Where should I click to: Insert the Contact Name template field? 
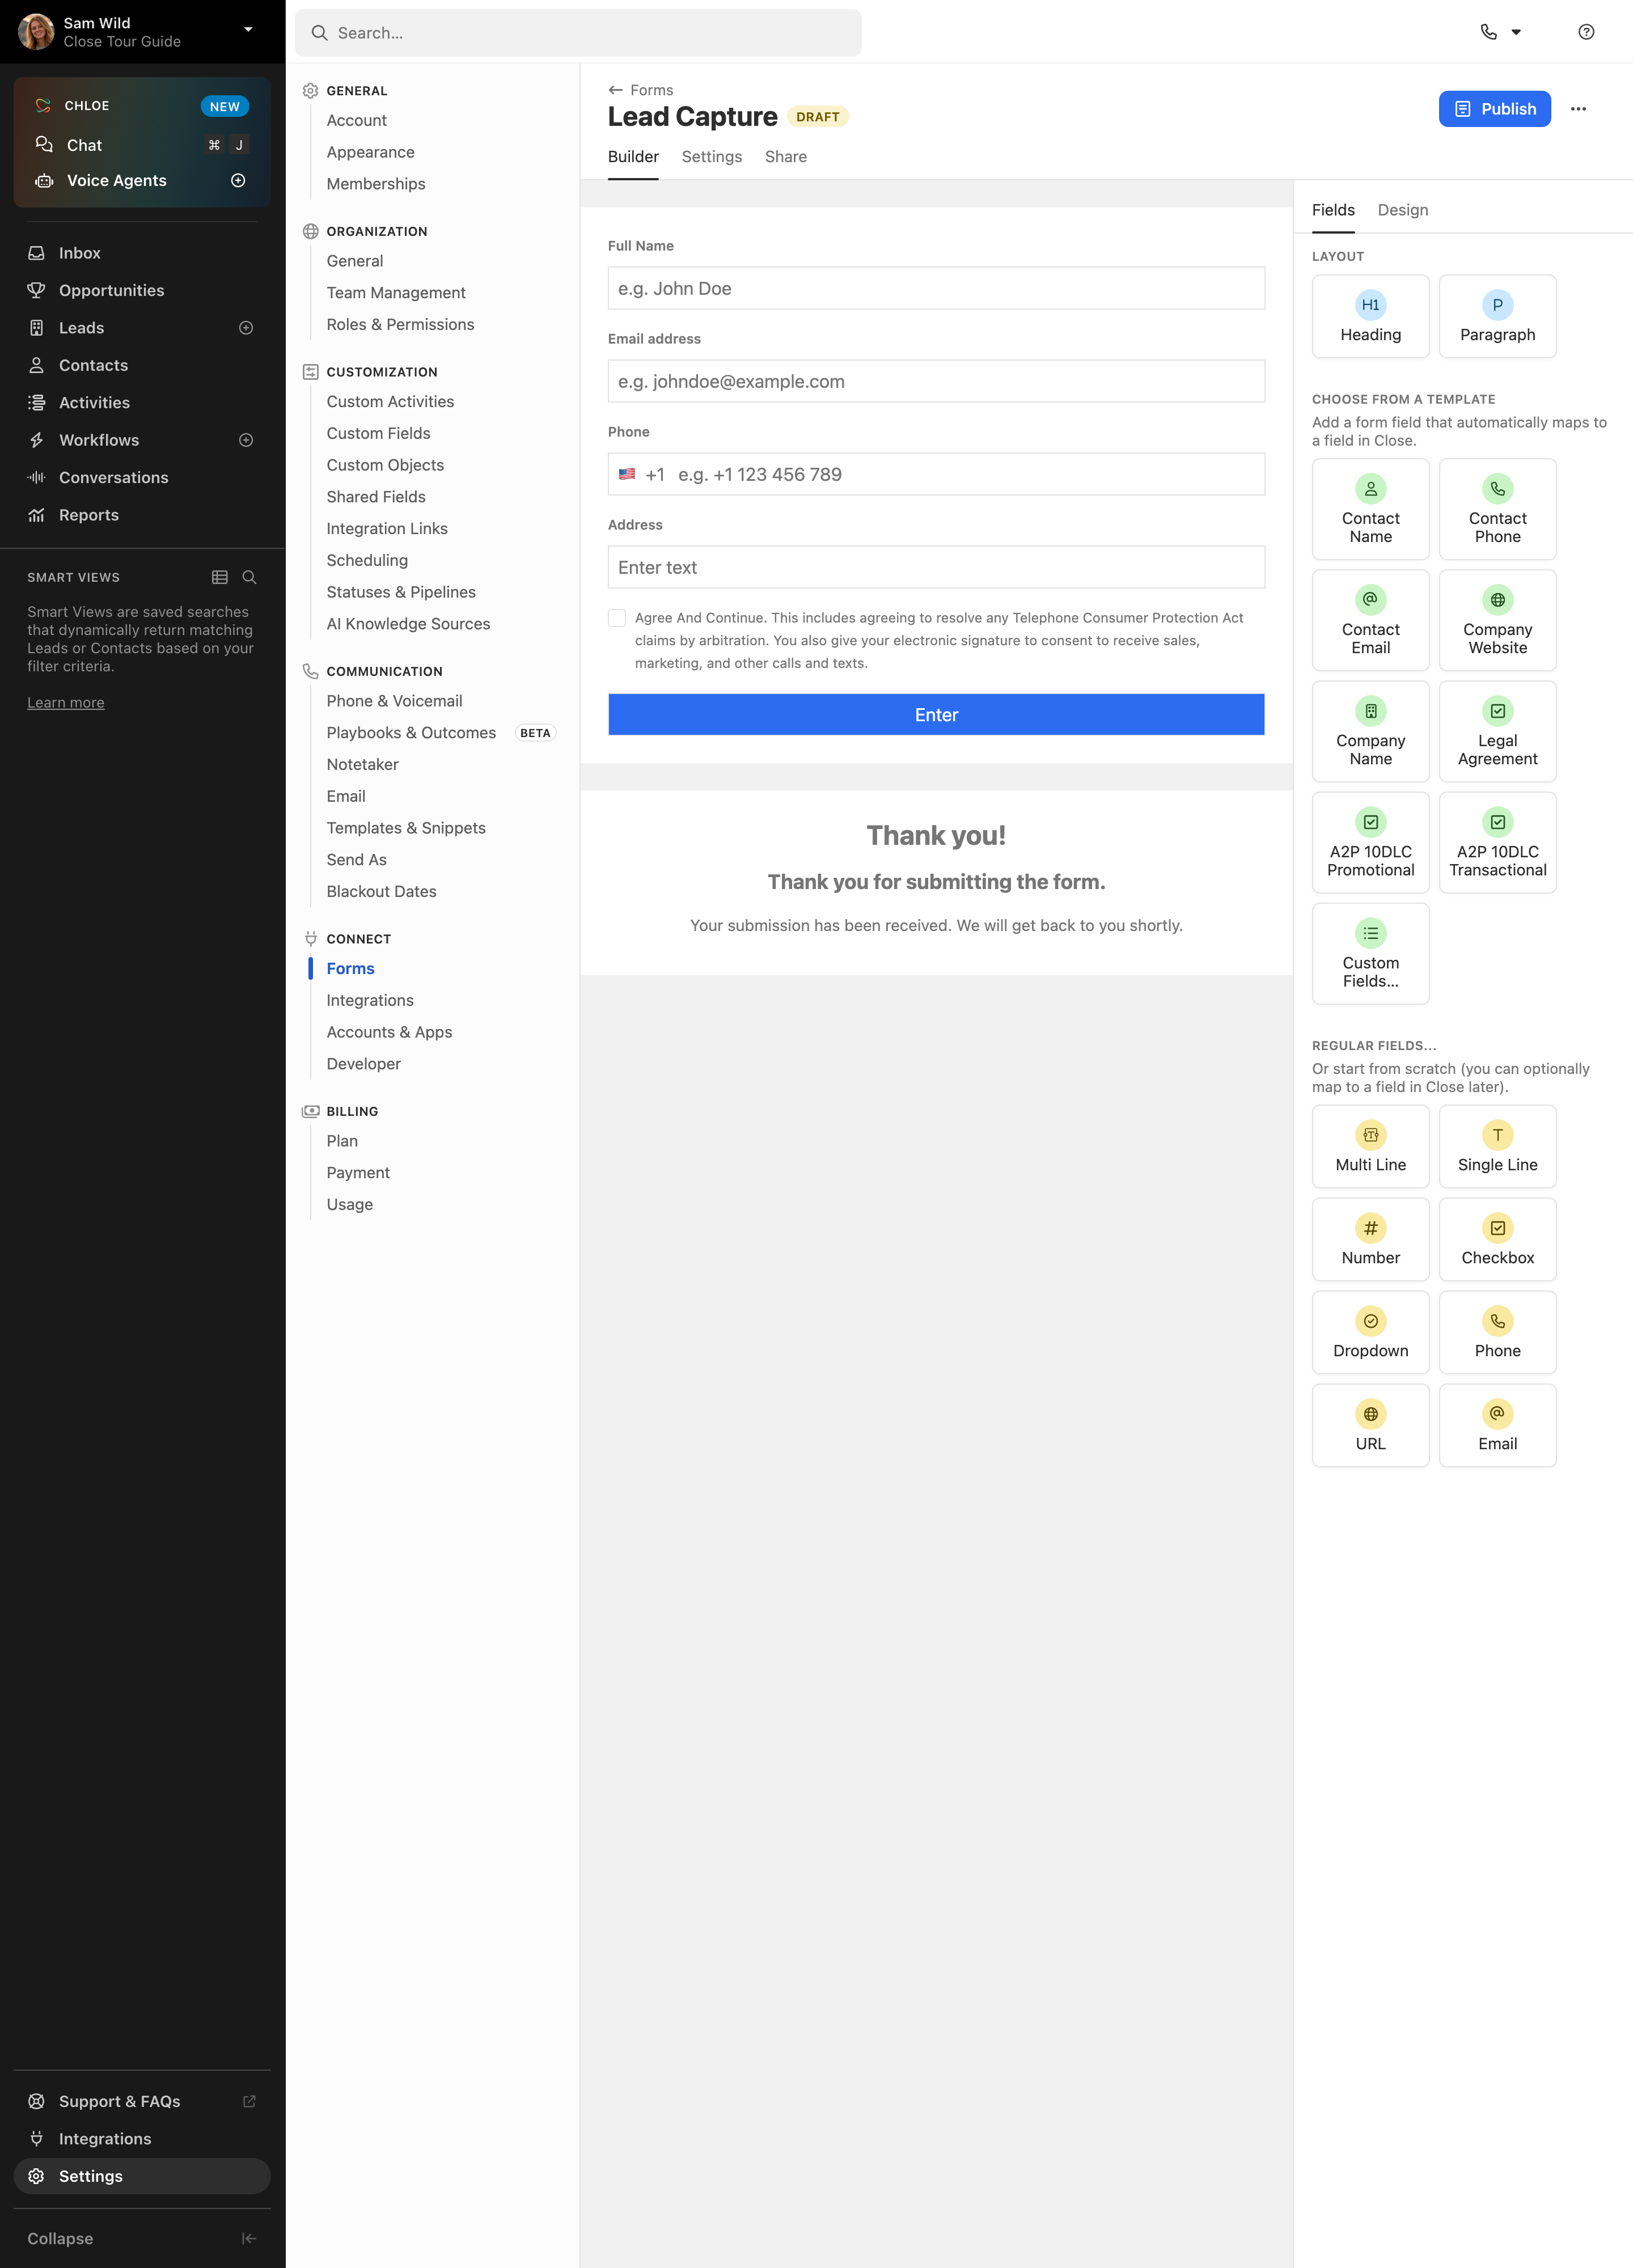(x=1370, y=509)
